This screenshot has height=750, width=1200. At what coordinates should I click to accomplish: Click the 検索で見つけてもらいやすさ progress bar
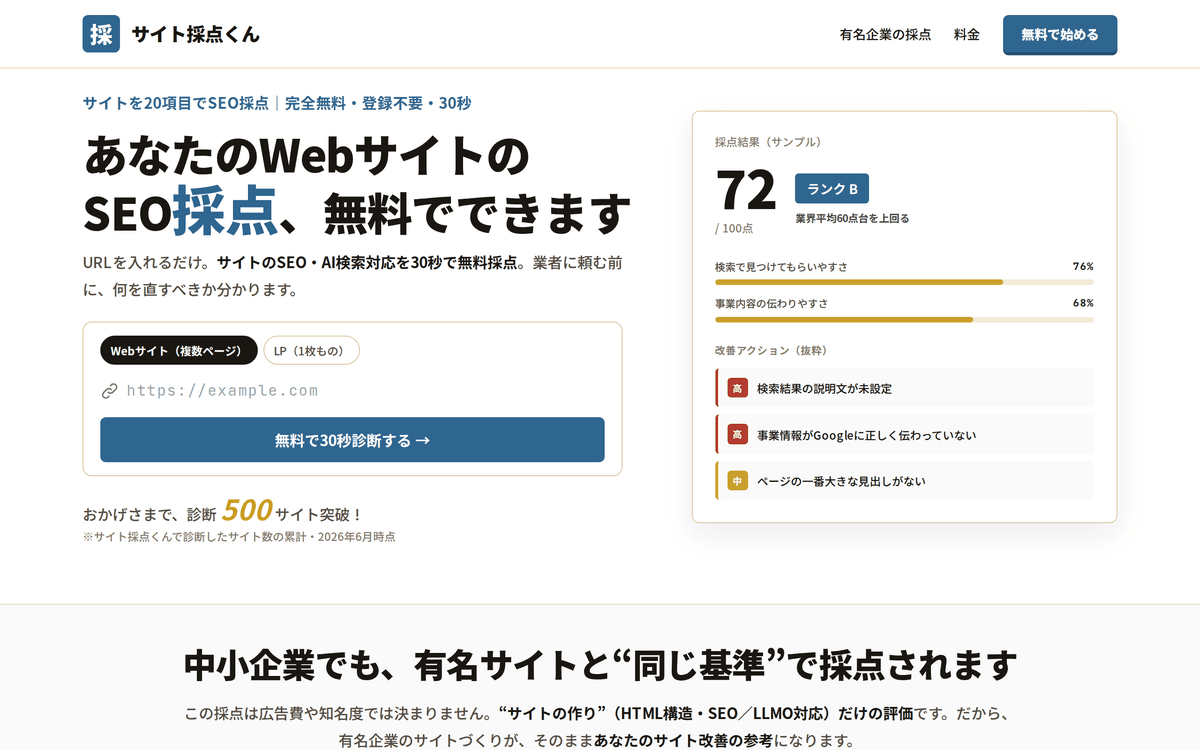pyautogui.click(x=904, y=282)
